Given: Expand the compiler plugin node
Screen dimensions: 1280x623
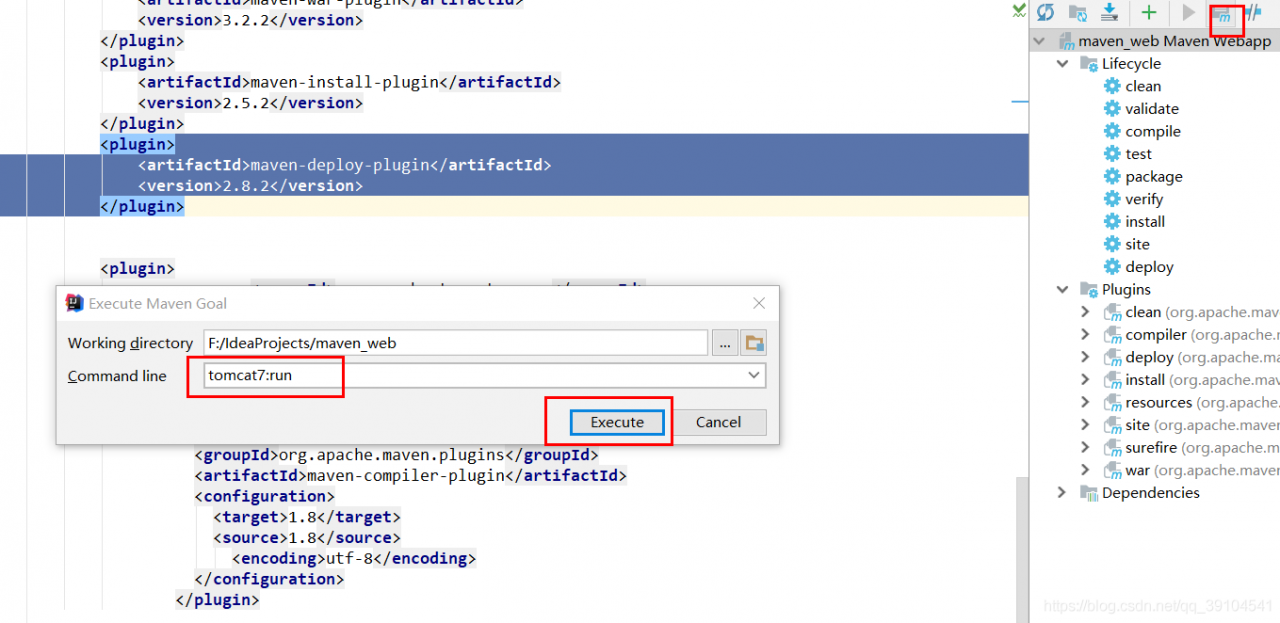Looking at the screenshot, I should tap(1085, 335).
